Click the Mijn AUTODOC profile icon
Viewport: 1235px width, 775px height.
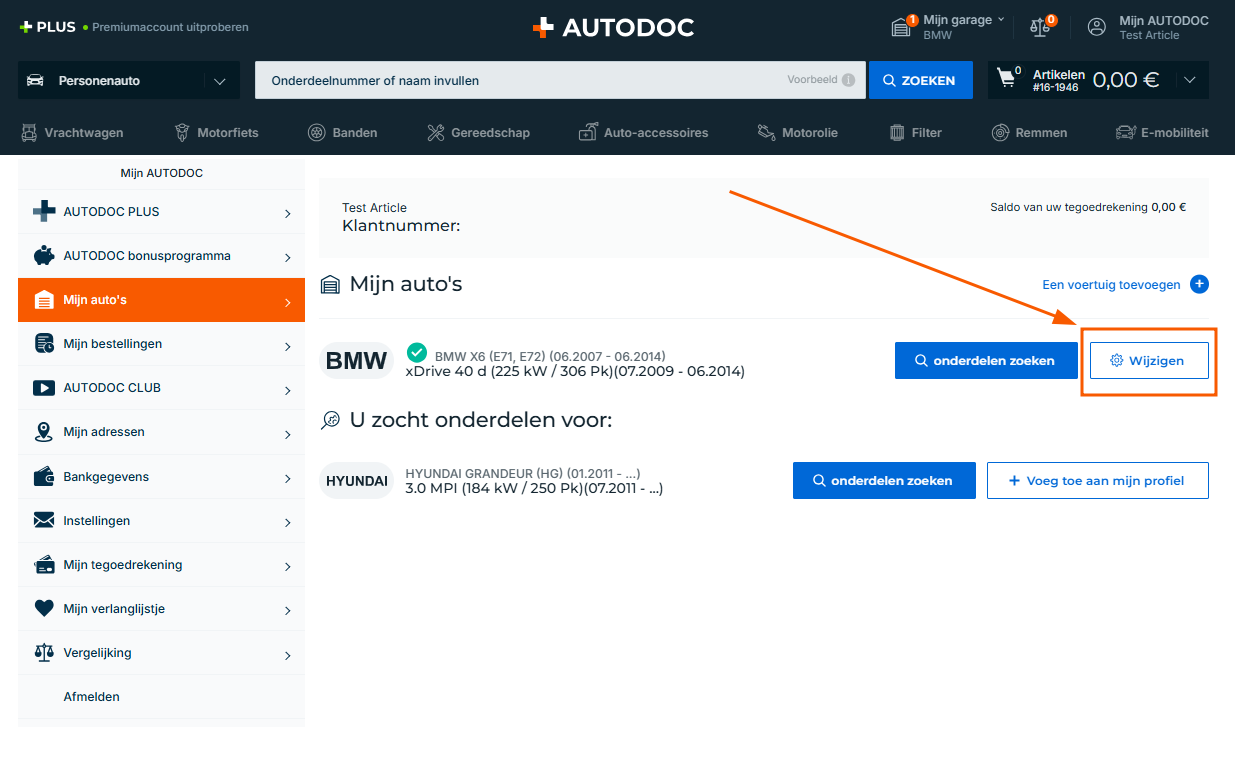(x=1097, y=27)
